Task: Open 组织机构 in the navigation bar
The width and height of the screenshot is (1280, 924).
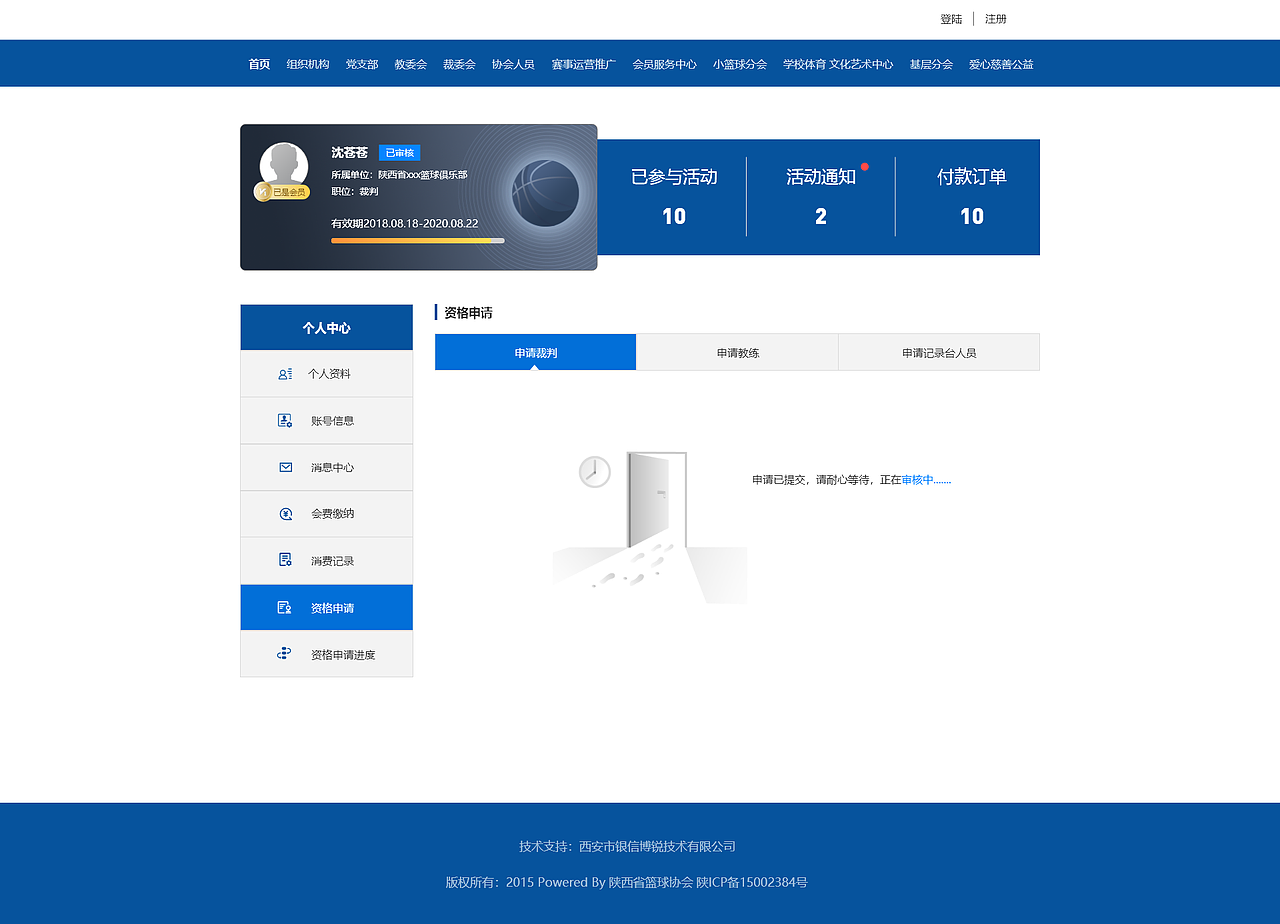Action: (308, 64)
